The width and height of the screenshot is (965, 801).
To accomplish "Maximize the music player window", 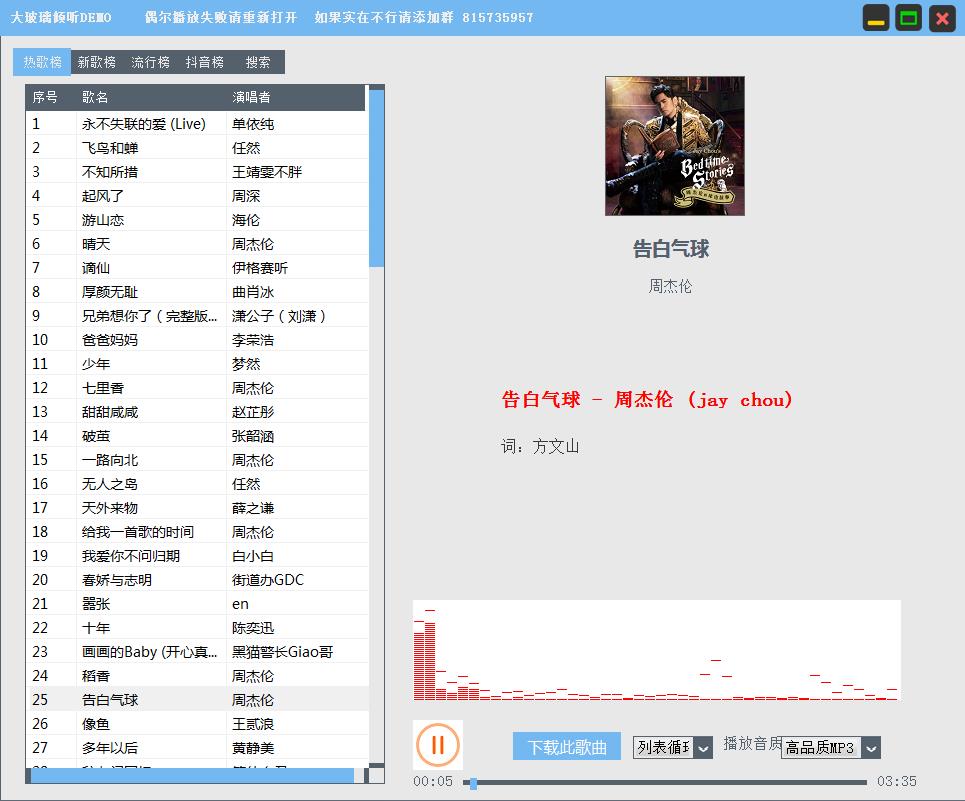I will (909, 18).
